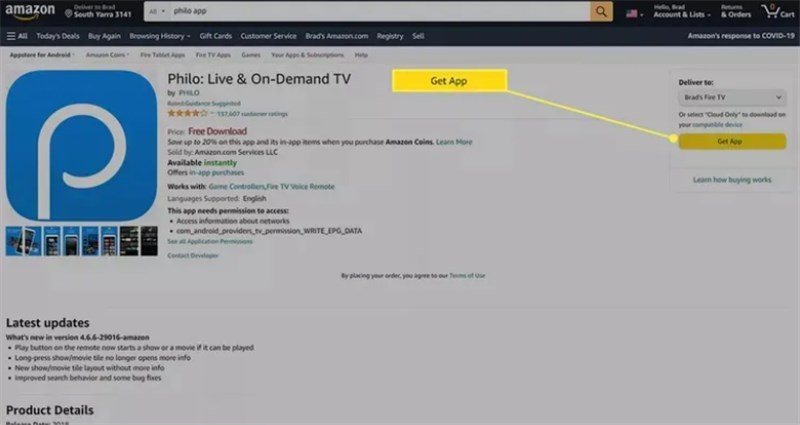Open Learn how buying works
Image resolution: width=800 pixels, height=425 pixels.
tap(732, 180)
